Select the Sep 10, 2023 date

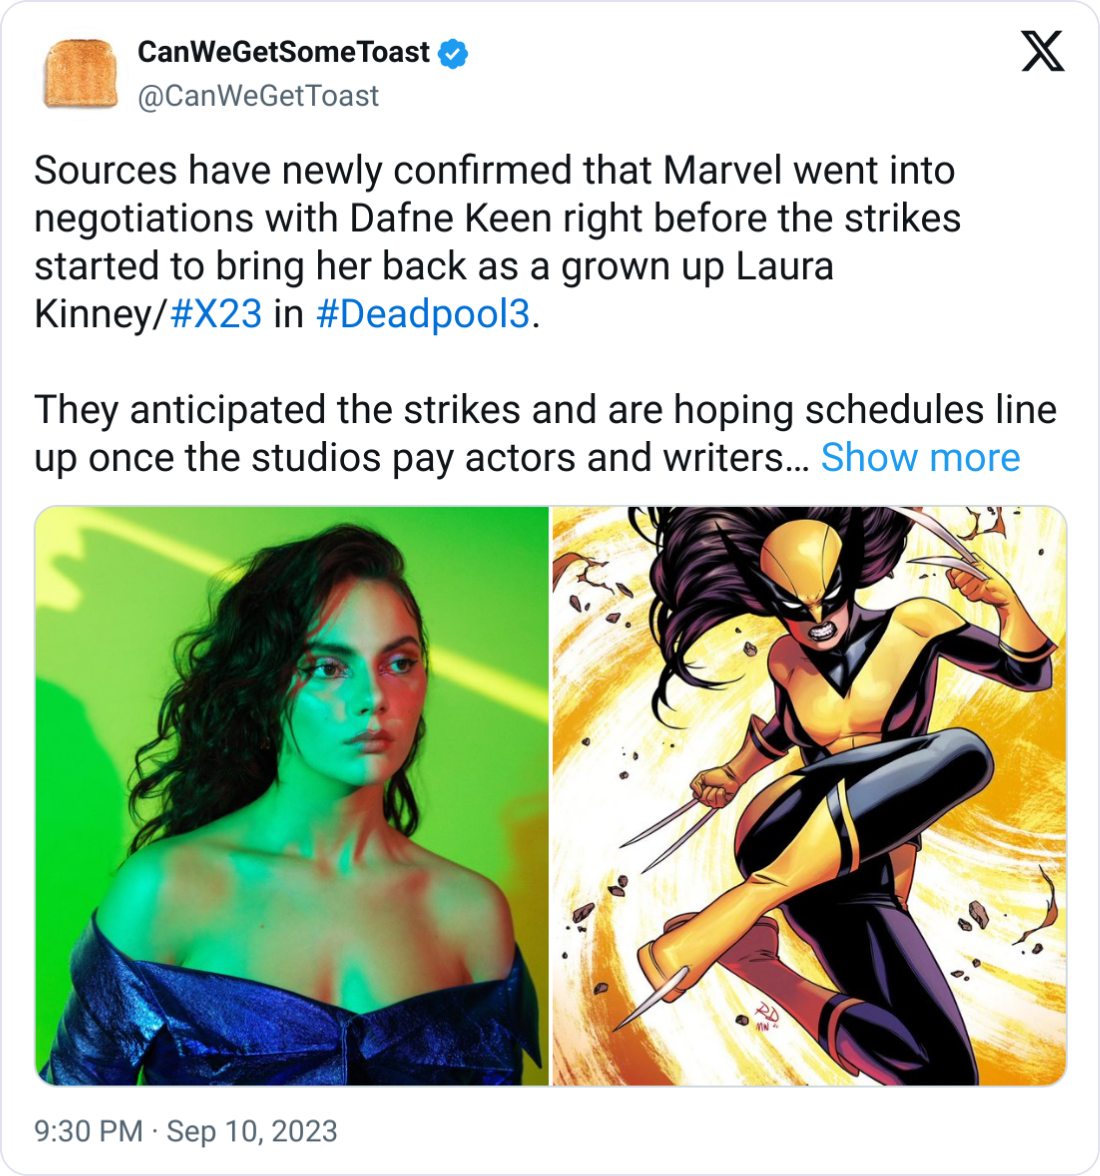click(x=252, y=1131)
